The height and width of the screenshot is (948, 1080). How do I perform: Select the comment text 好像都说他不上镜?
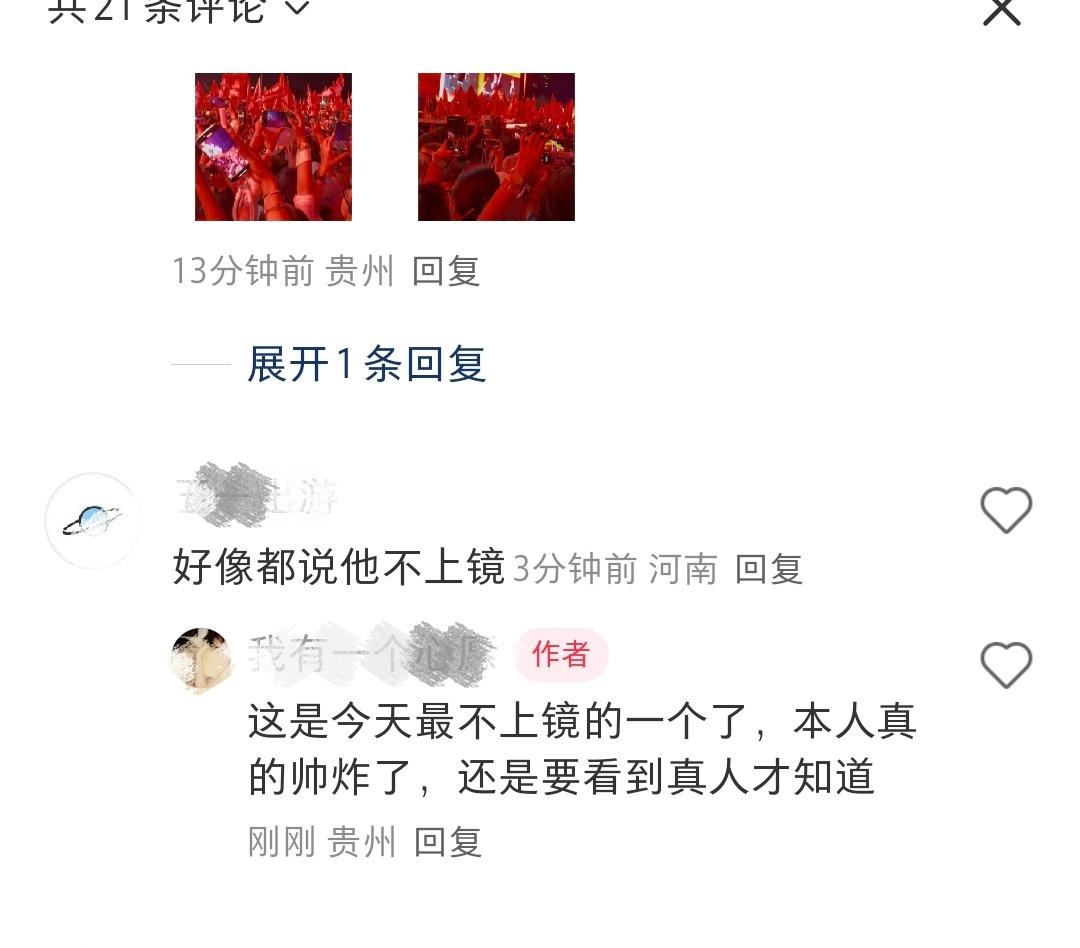339,568
